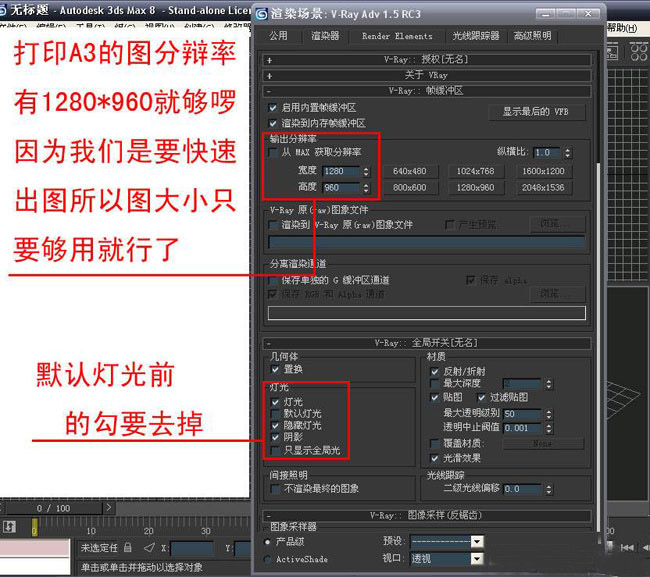
Task: Choose the 640x480 resolution preset
Action: click(410, 171)
